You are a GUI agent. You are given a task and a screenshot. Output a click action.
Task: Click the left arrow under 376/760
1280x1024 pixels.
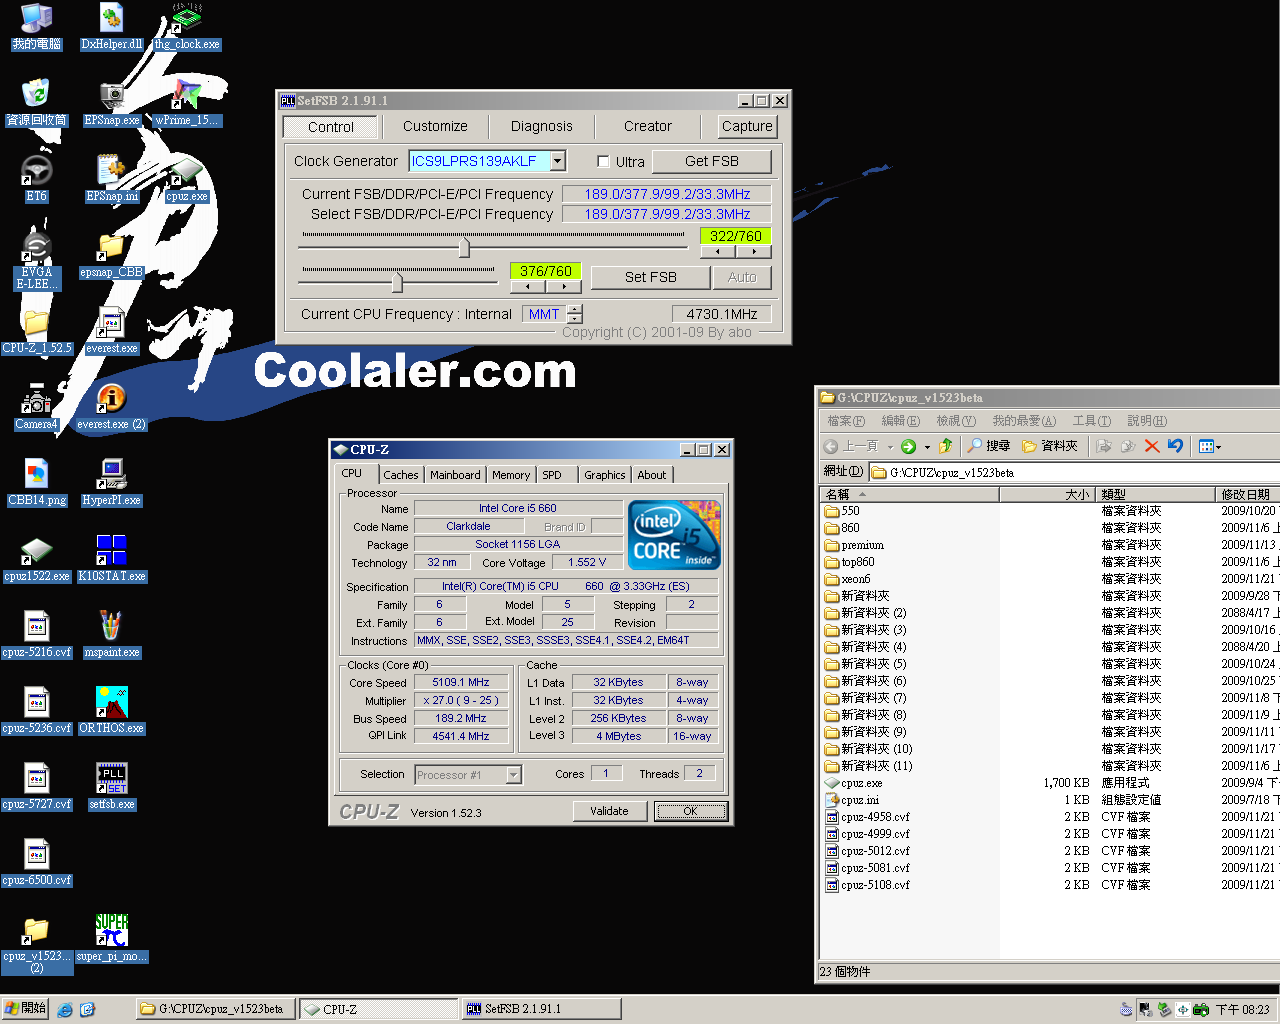click(x=528, y=287)
